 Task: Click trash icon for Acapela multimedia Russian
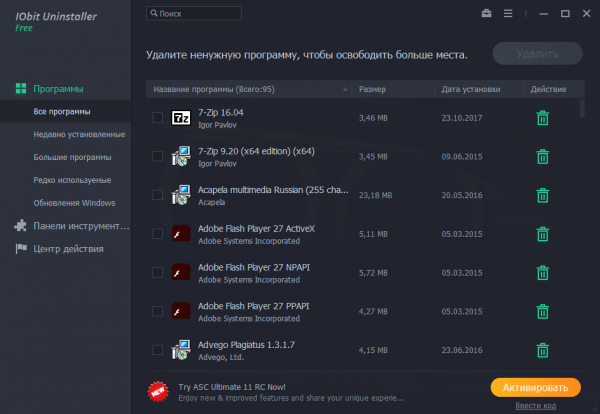[543, 195]
